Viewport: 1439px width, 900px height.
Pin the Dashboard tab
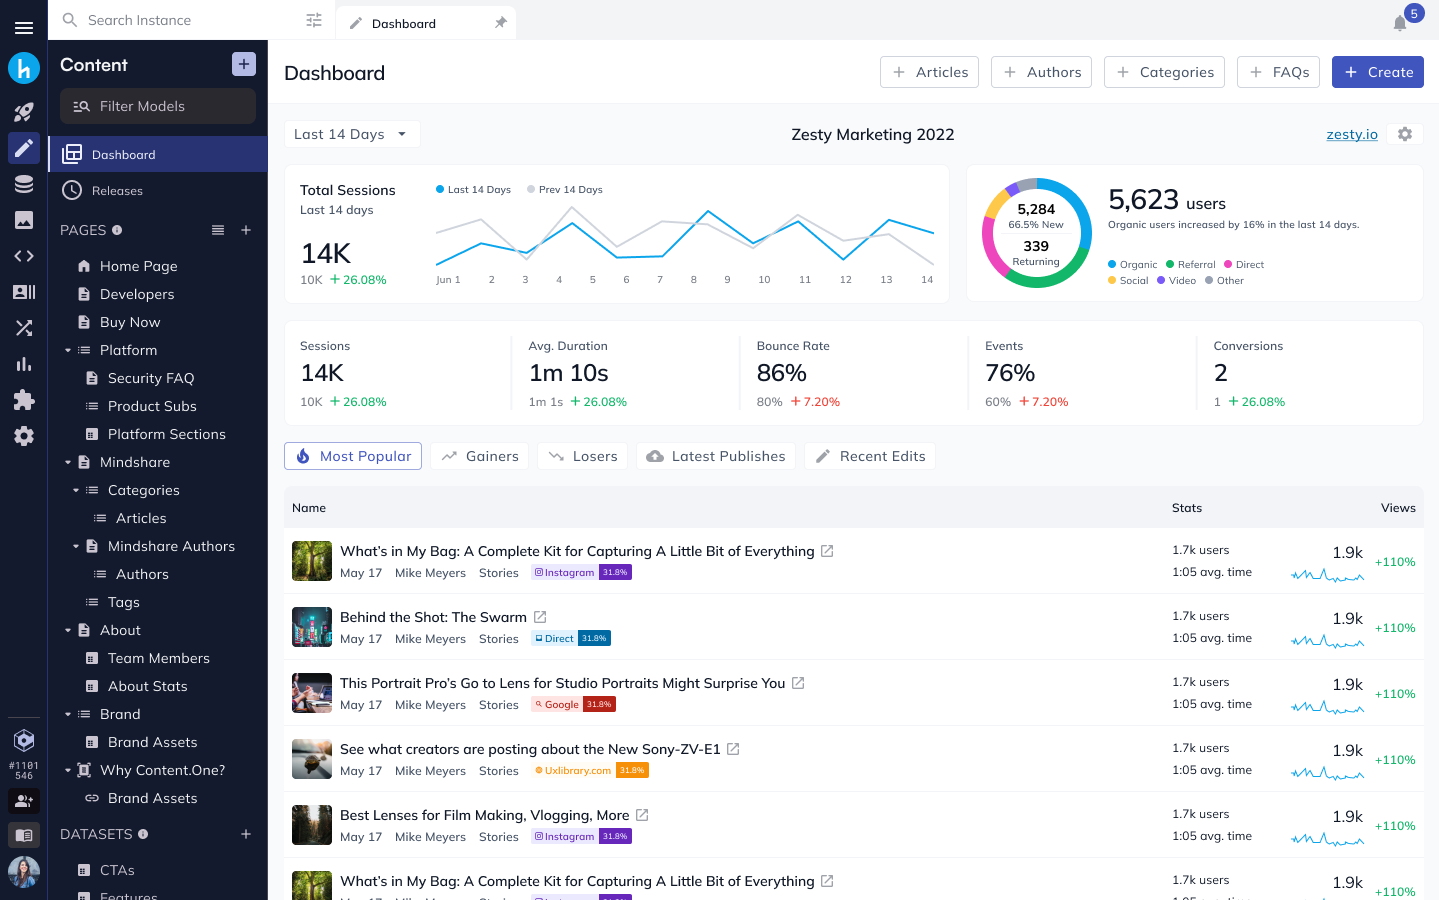point(500,21)
